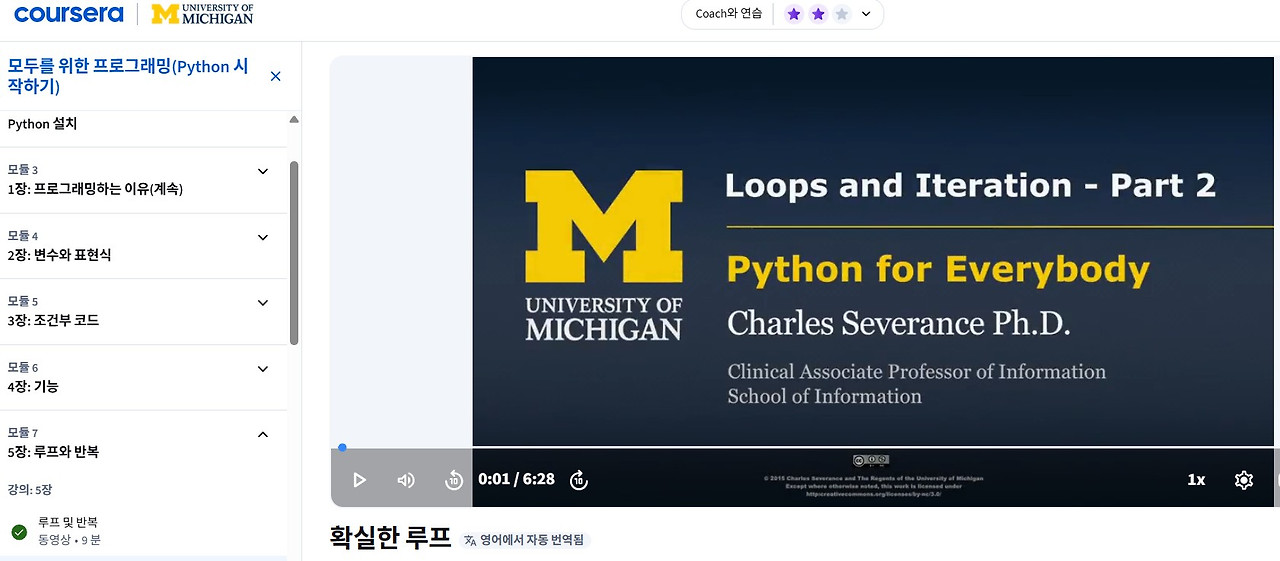The image size is (1280, 561).
Task: Close the course navigation sidebar
Action: tap(276, 77)
